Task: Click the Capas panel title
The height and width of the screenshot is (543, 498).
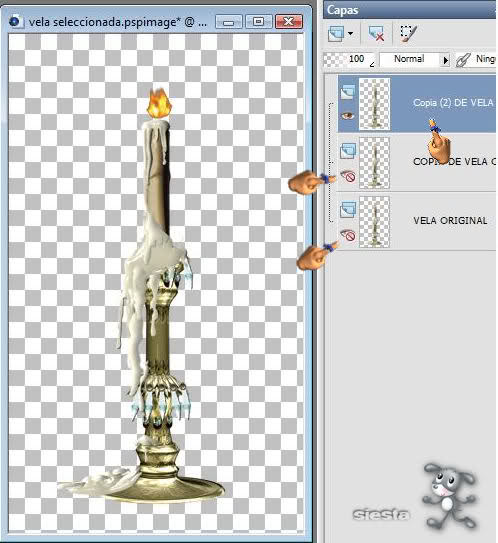Action: (x=342, y=10)
